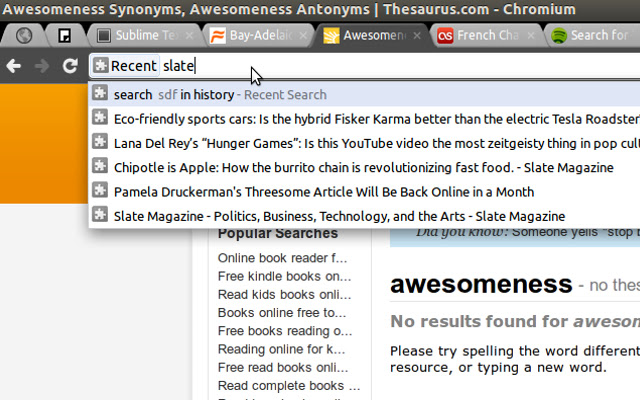The image size is (640, 400).
Task: Switch to the Spotify Search for tab
Action: point(592,36)
